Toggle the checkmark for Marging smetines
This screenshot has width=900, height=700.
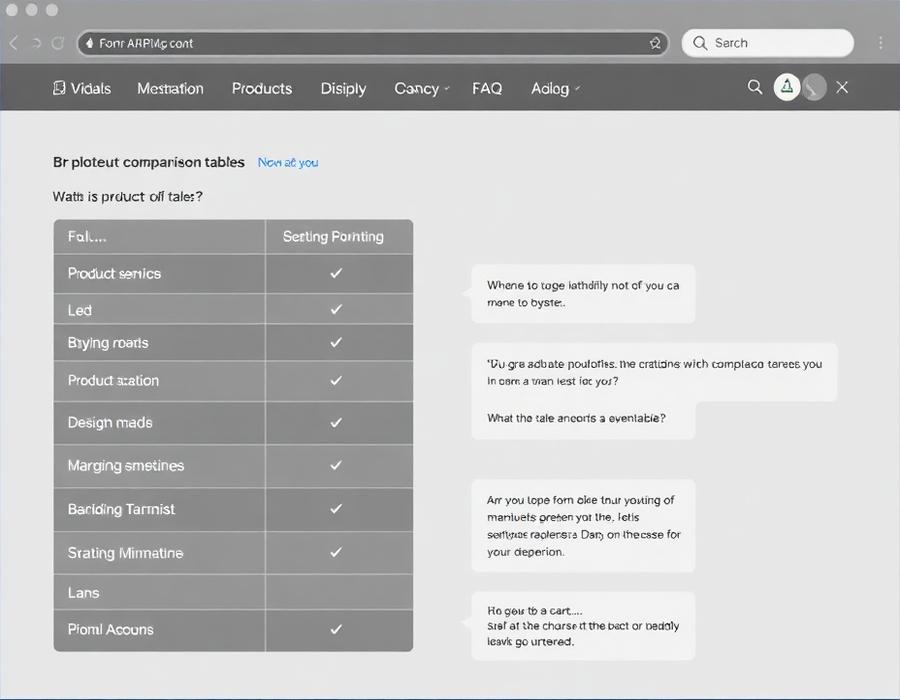[x=336, y=465]
